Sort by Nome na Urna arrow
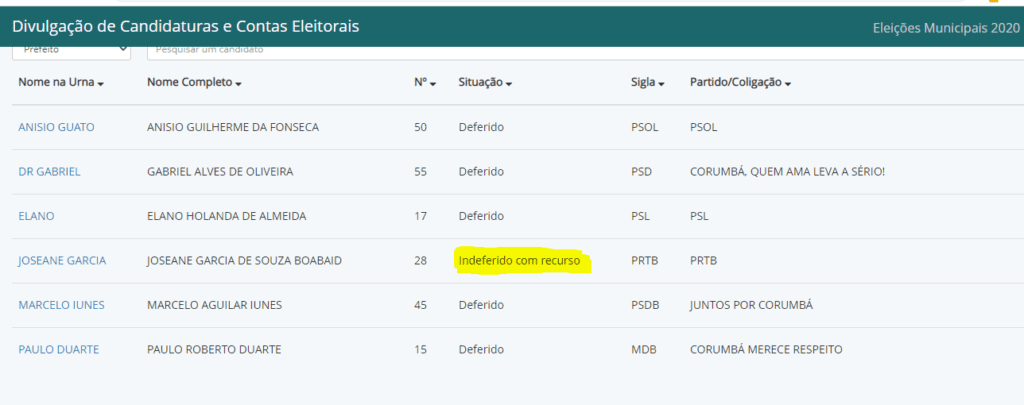 click(x=101, y=84)
